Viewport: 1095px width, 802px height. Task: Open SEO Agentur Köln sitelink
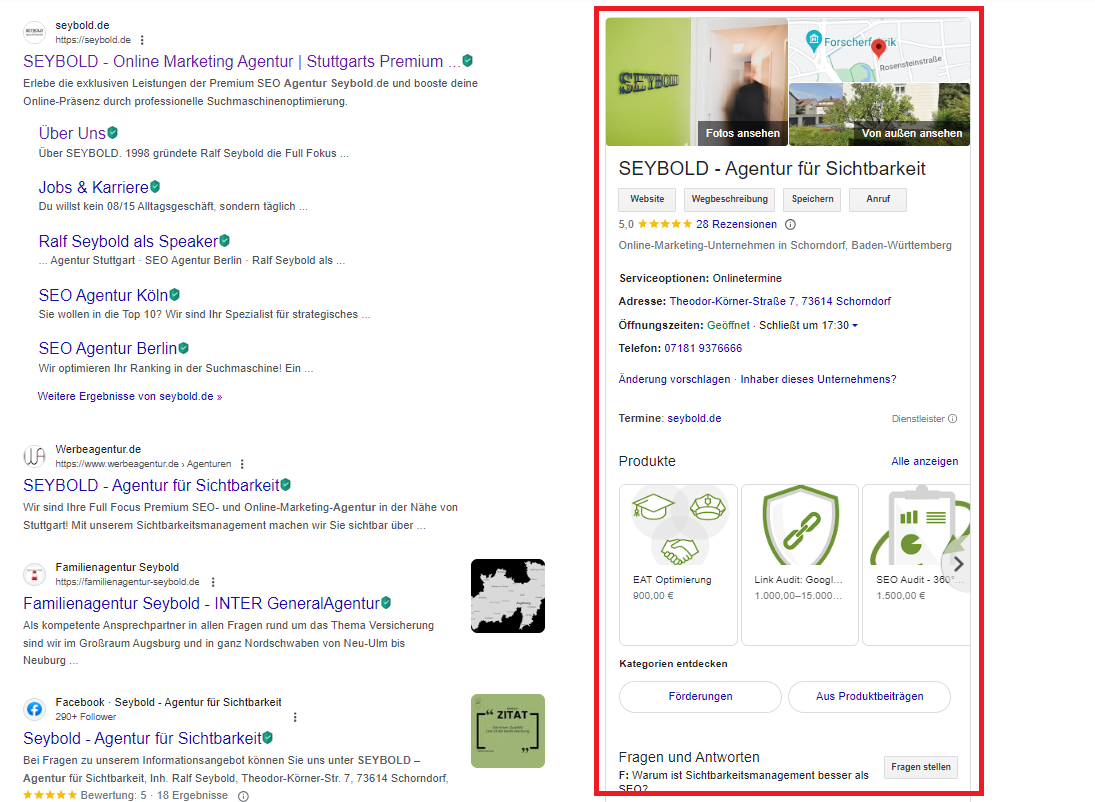[103, 295]
